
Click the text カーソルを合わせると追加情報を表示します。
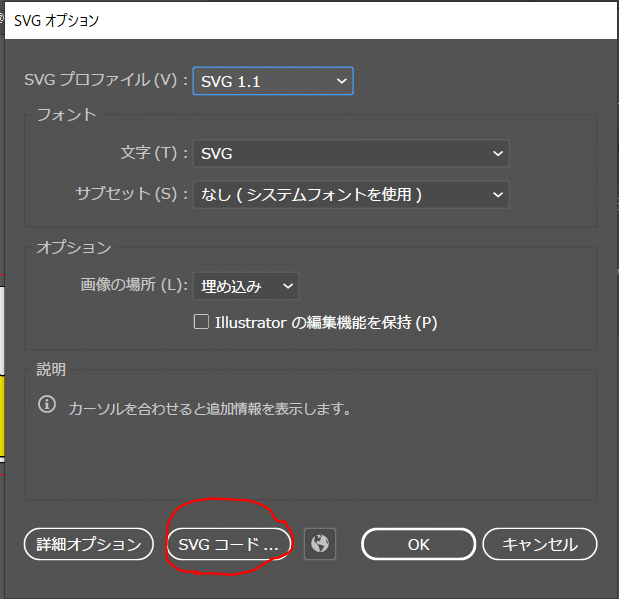(210, 409)
